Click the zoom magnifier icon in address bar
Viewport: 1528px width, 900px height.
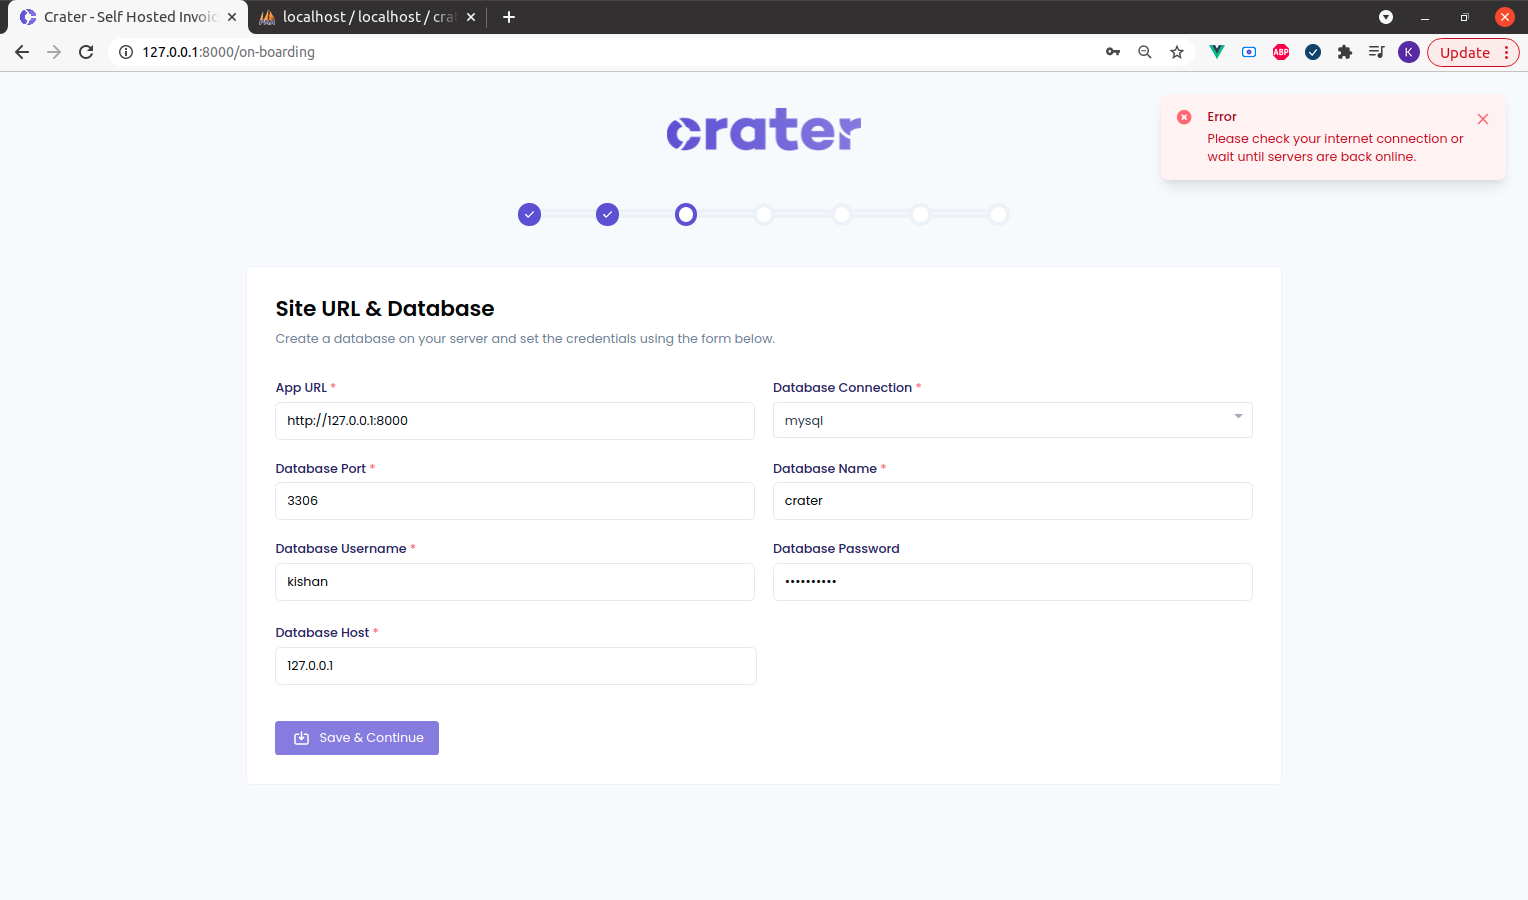(1145, 52)
